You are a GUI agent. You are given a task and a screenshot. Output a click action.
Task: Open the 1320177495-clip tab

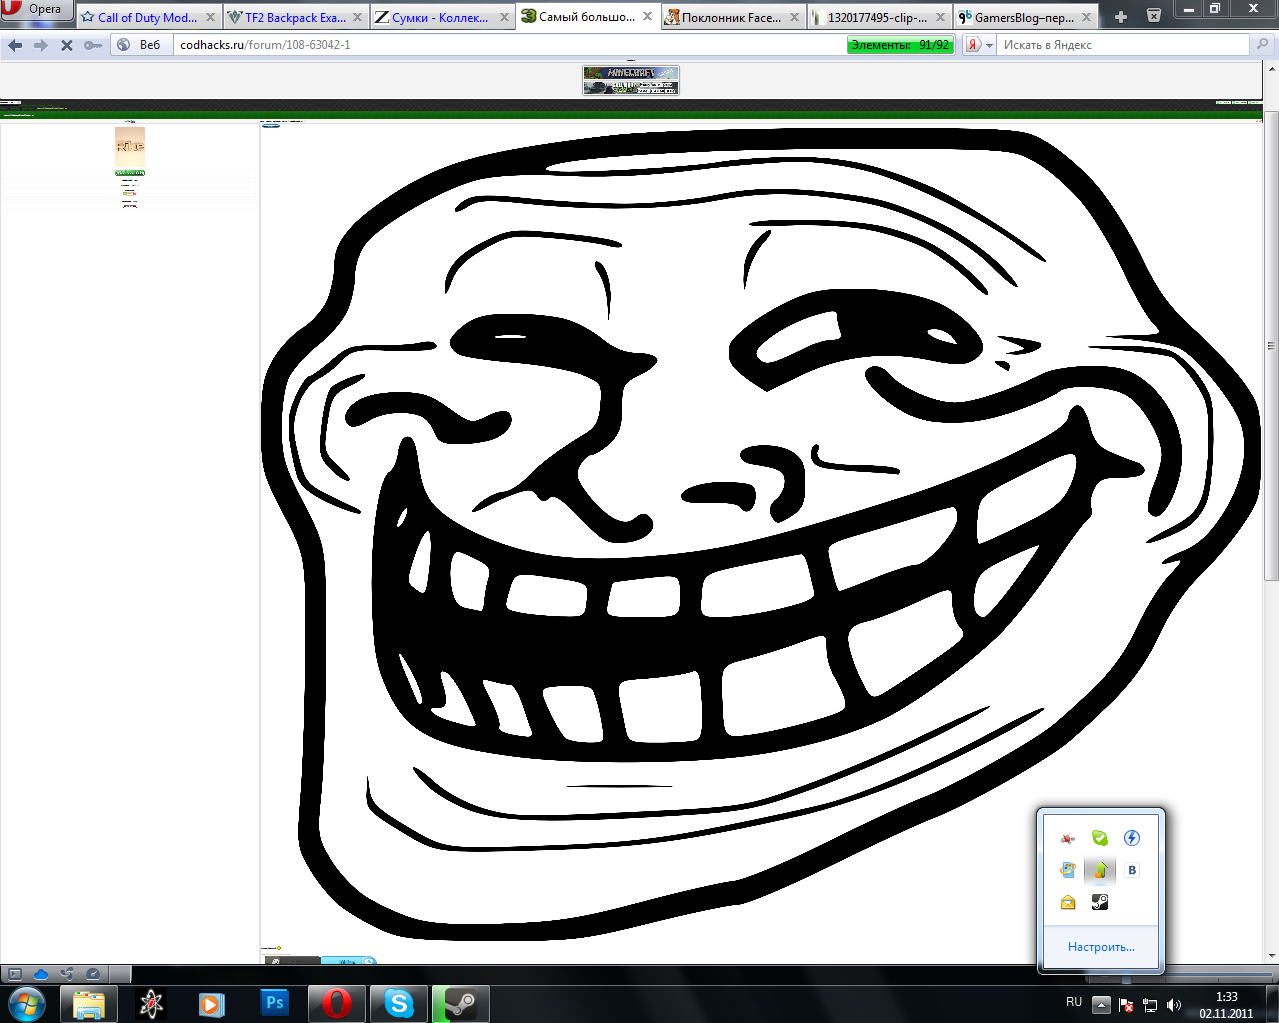pyautogui.click(x=878, y=17)
